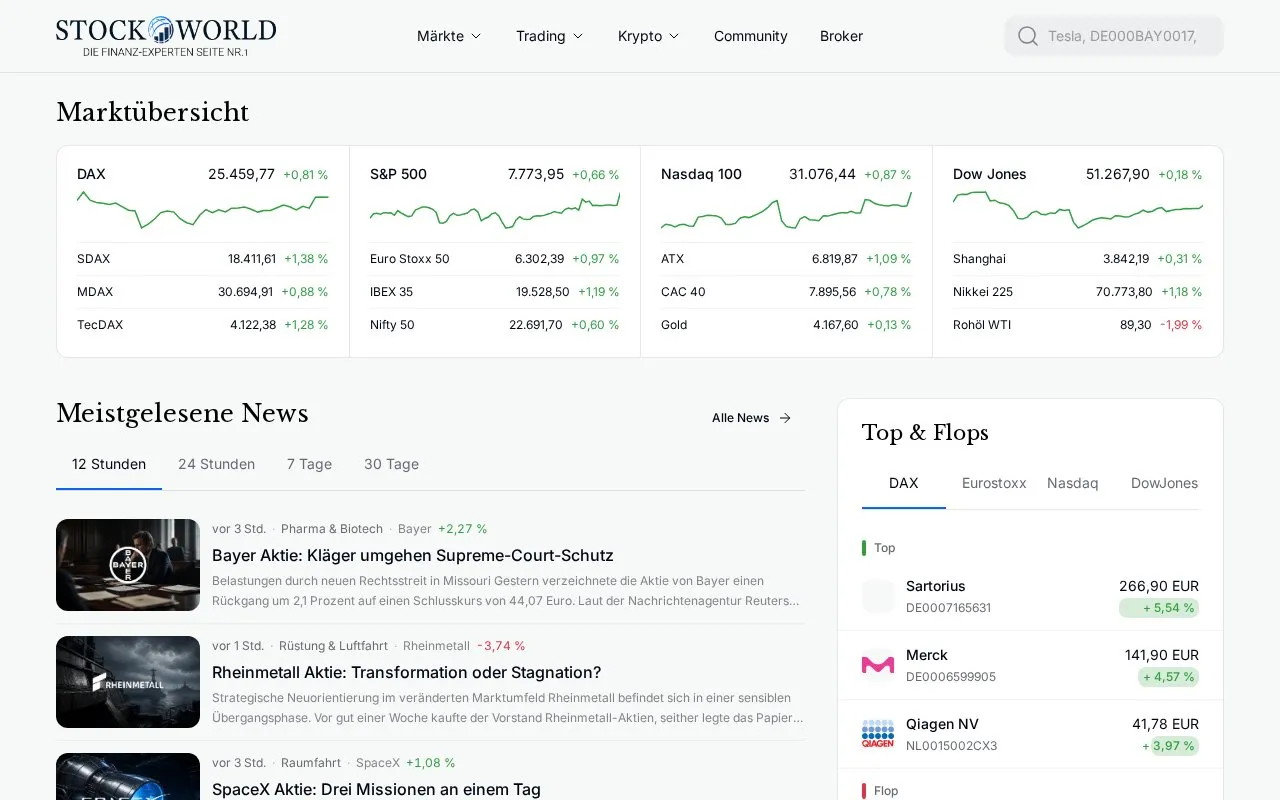The height and width of the screenshot is (800, 1280).
Task: Open the Nifty 50 row
Action: [x=495, y=325]
